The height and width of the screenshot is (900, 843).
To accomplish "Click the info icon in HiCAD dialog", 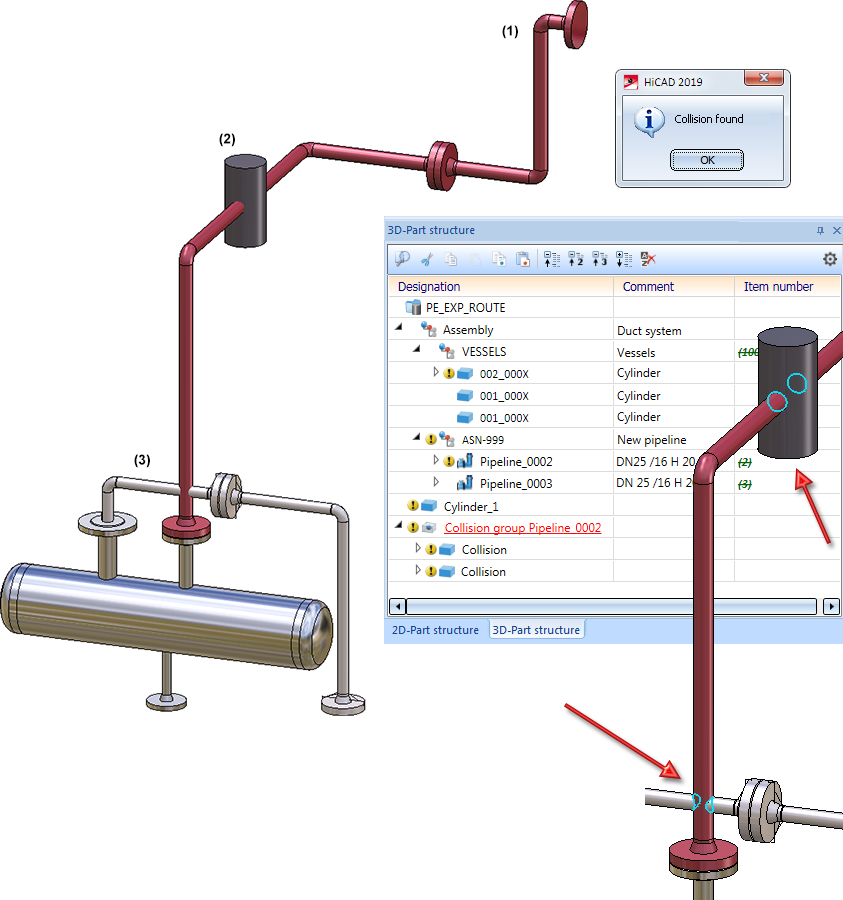I will pyautogui.click(x=649, y=122).
